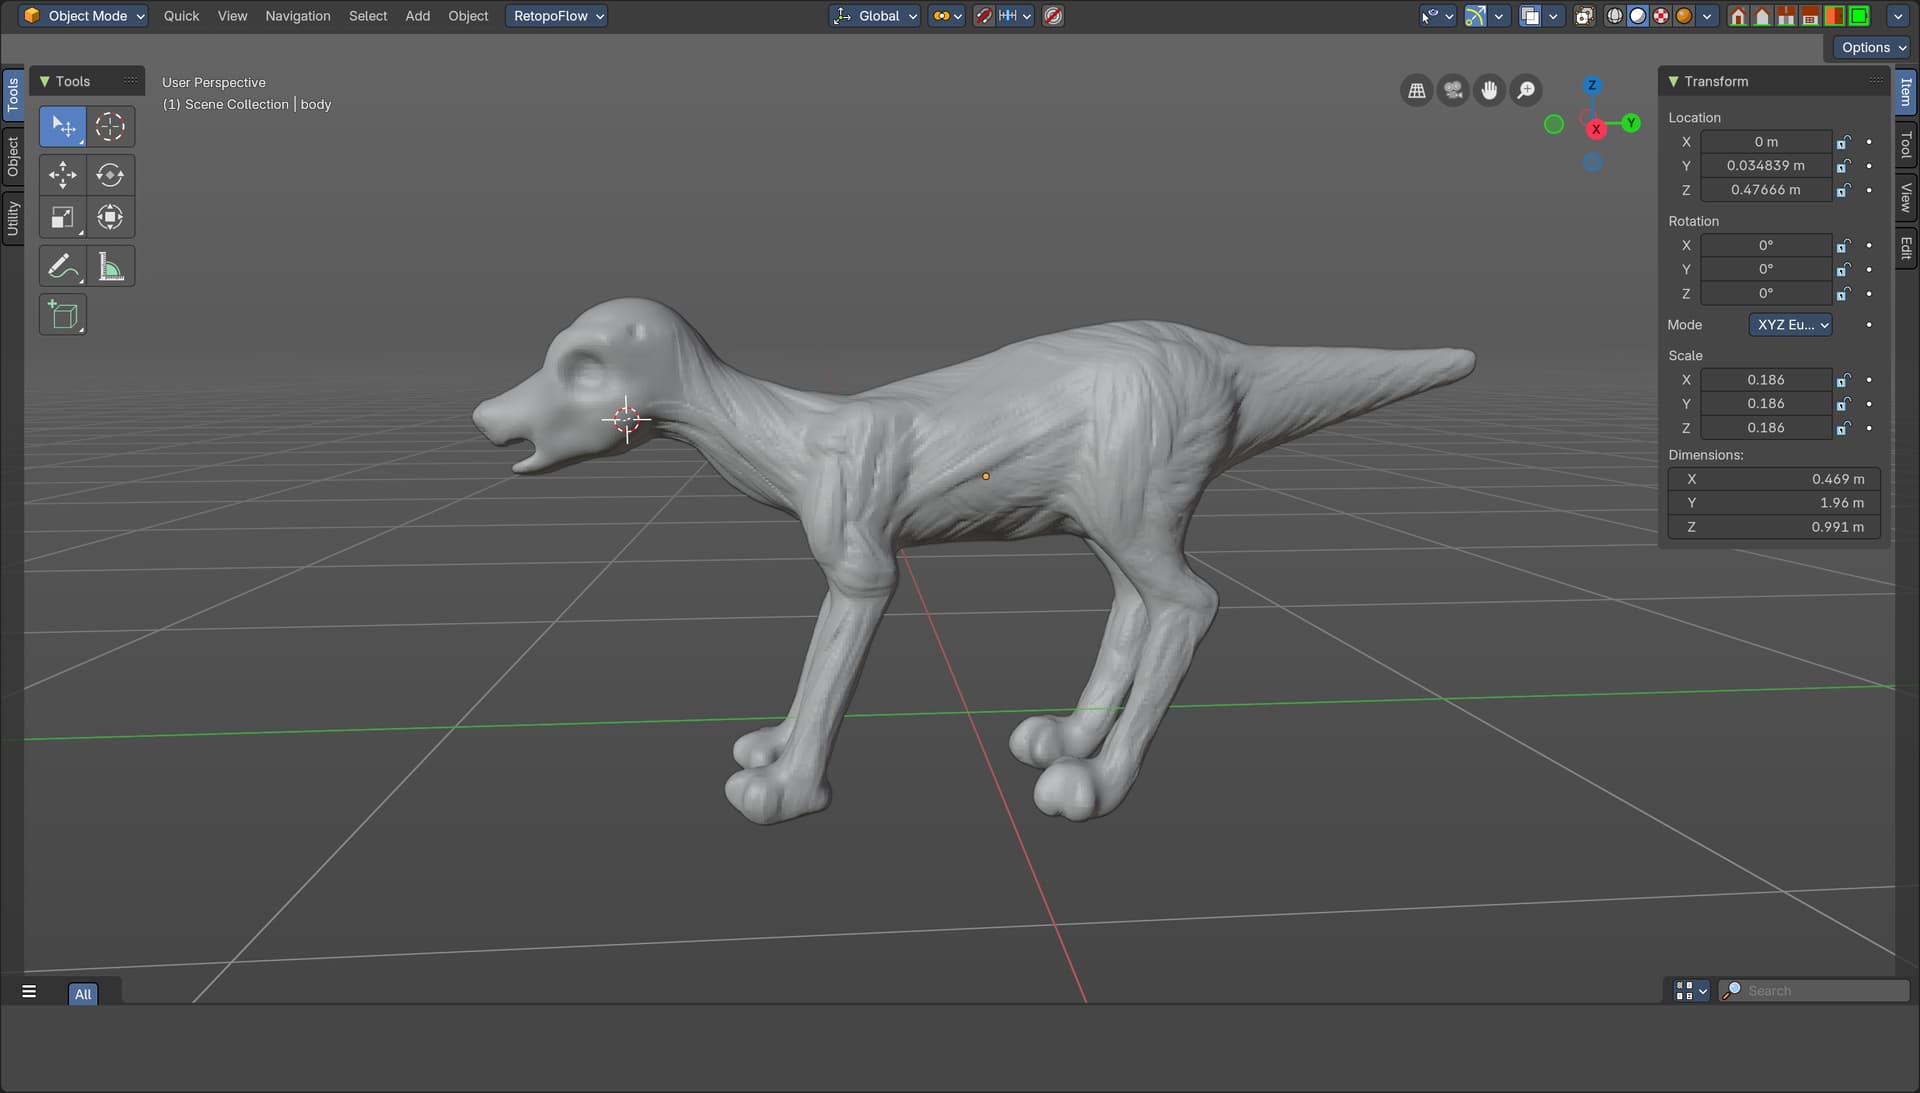1920x1093 pixels.
Task: Click the RetopoFlow button
Action: tap(557, 16)
